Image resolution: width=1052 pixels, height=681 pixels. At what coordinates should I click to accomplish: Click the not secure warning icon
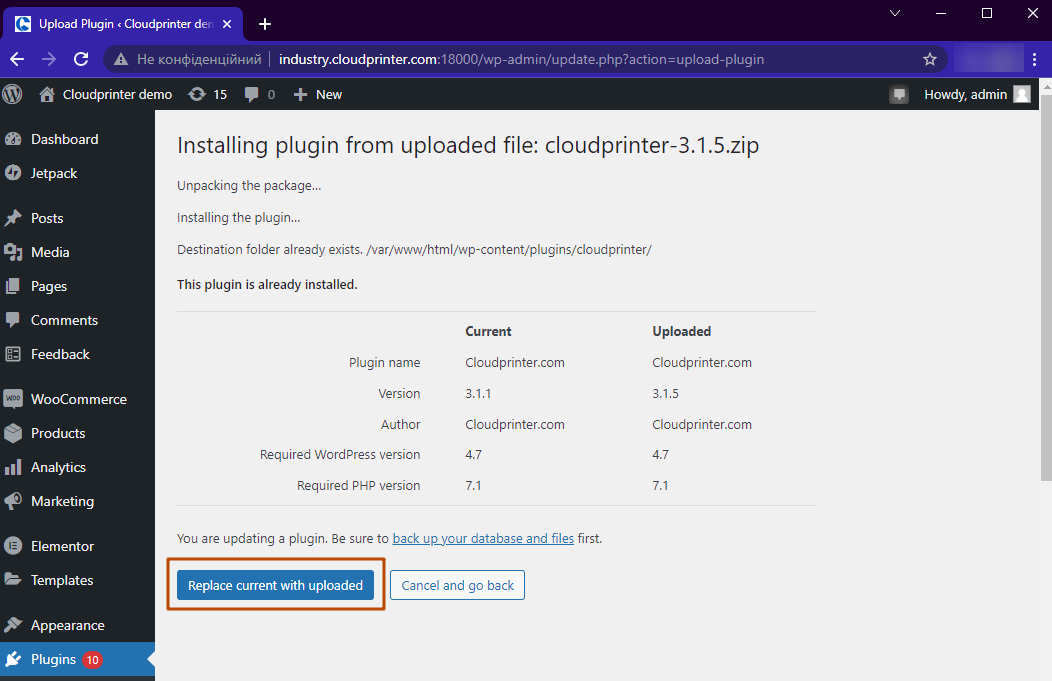[121, 59]
